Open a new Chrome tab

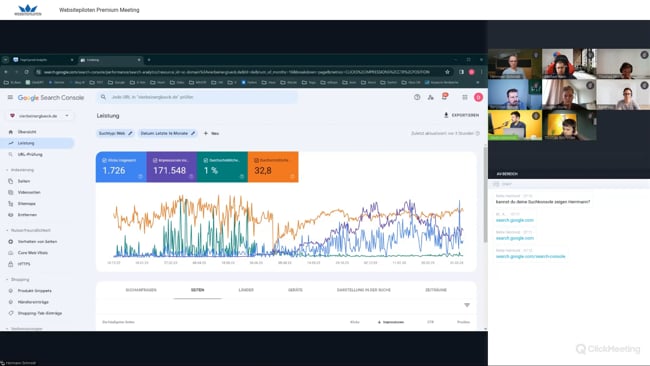click(x=149, y=60)
